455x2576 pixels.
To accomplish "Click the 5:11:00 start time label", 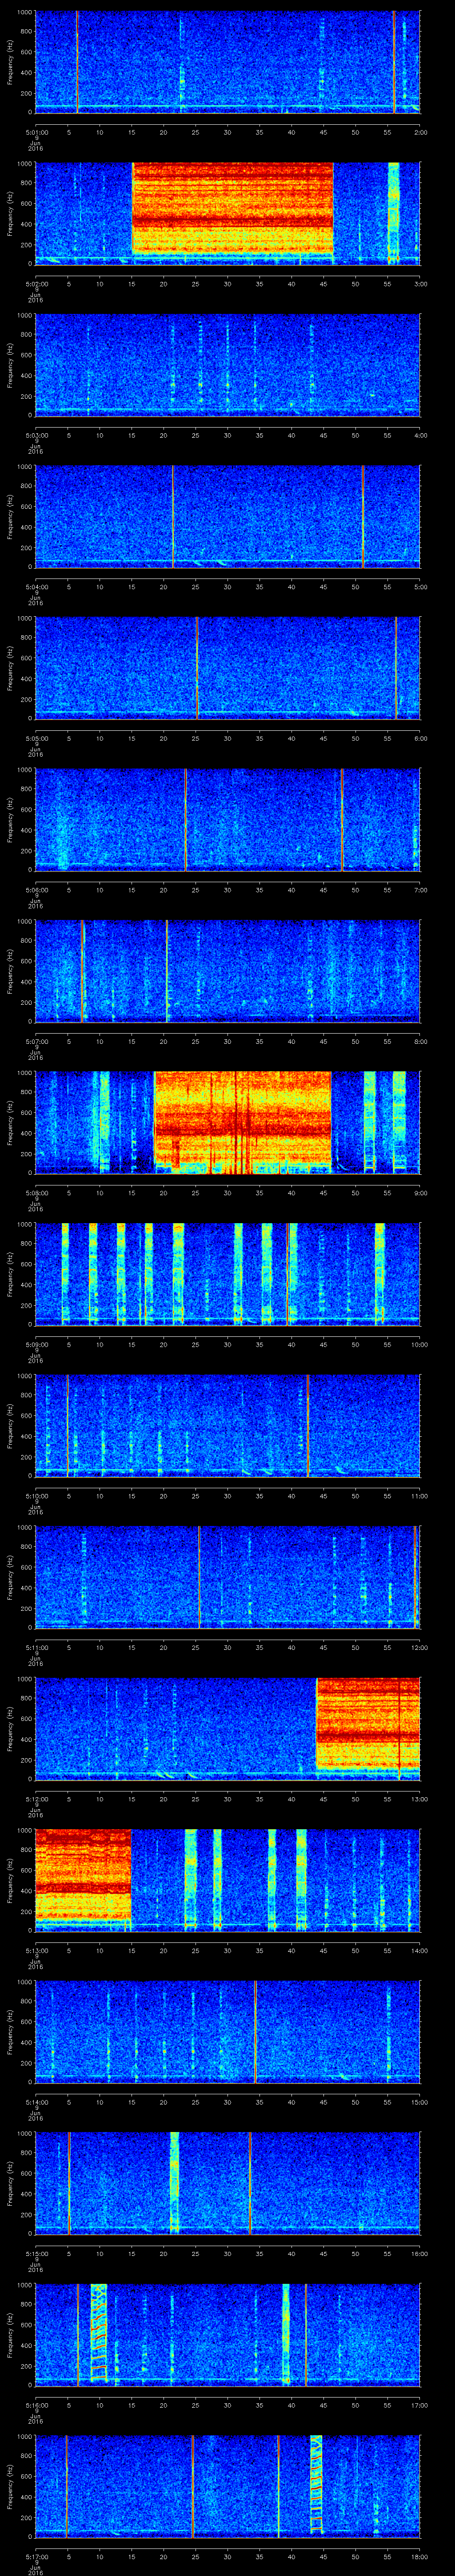I will (x=36, y=1648).
